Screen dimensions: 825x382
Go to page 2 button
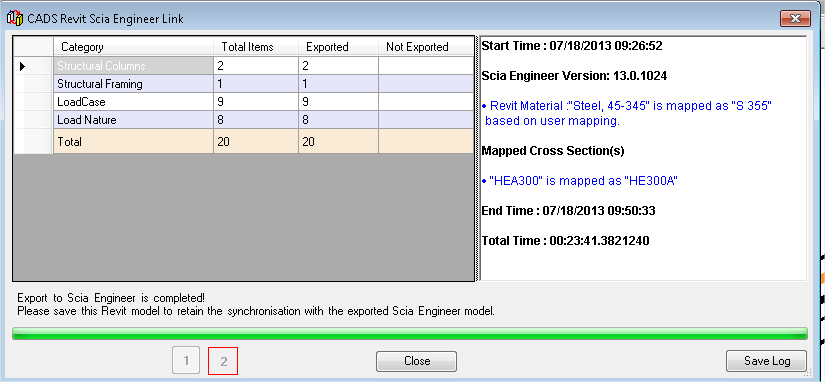tap(224, 361)
